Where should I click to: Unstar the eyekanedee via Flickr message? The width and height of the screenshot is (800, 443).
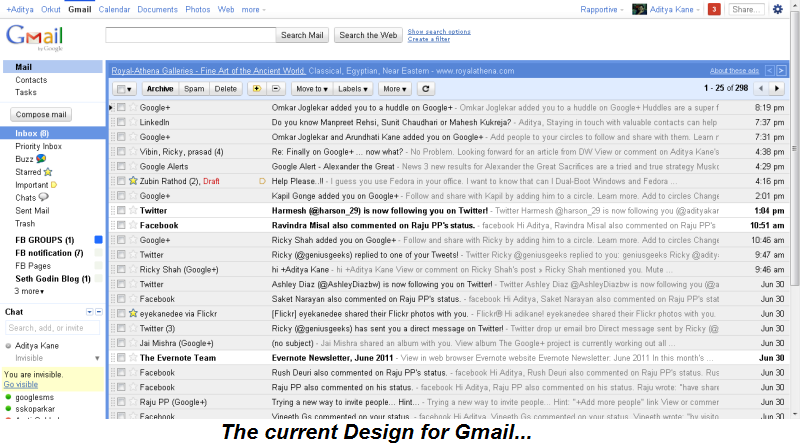133,313
